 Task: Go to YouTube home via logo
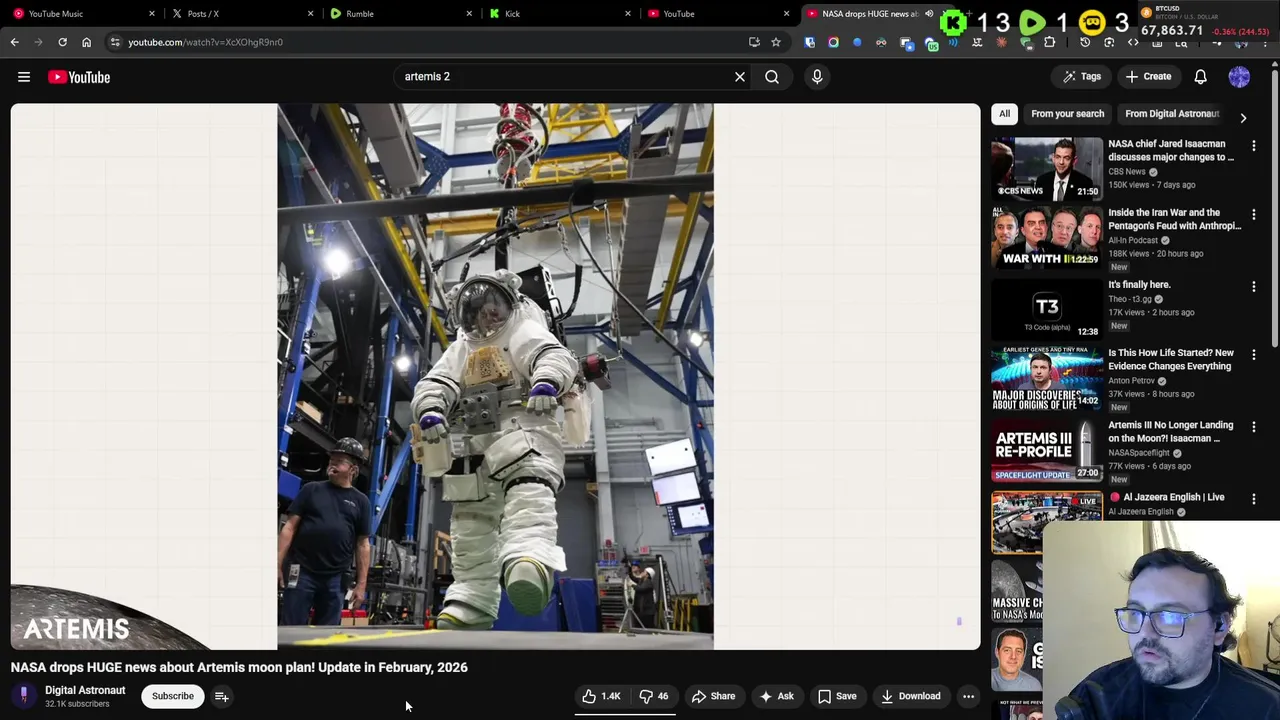click(x=79, y=77)
